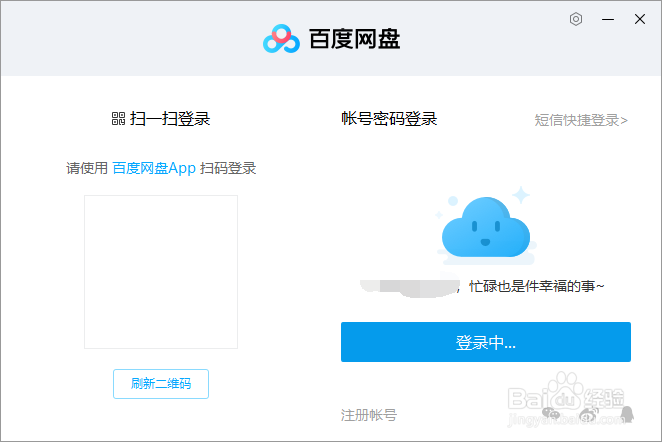Close the Baidu Netdisk login window
The width and height of the screenshot is (662, 442).
(x=640, y=19)
